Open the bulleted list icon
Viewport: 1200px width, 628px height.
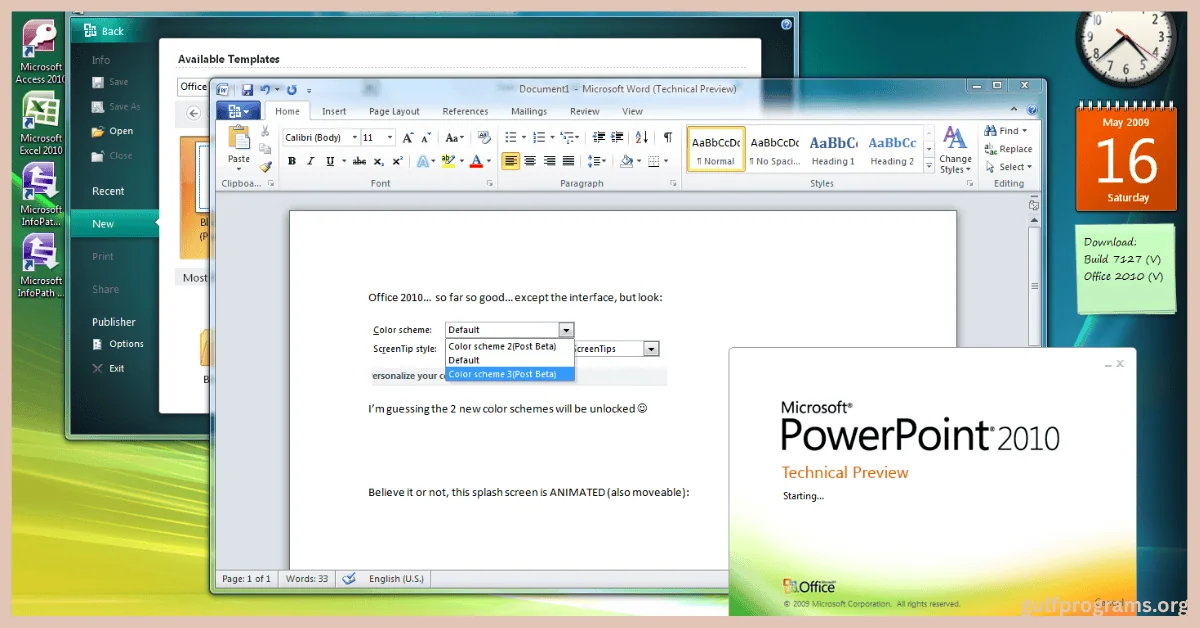[x=510, y=137]
